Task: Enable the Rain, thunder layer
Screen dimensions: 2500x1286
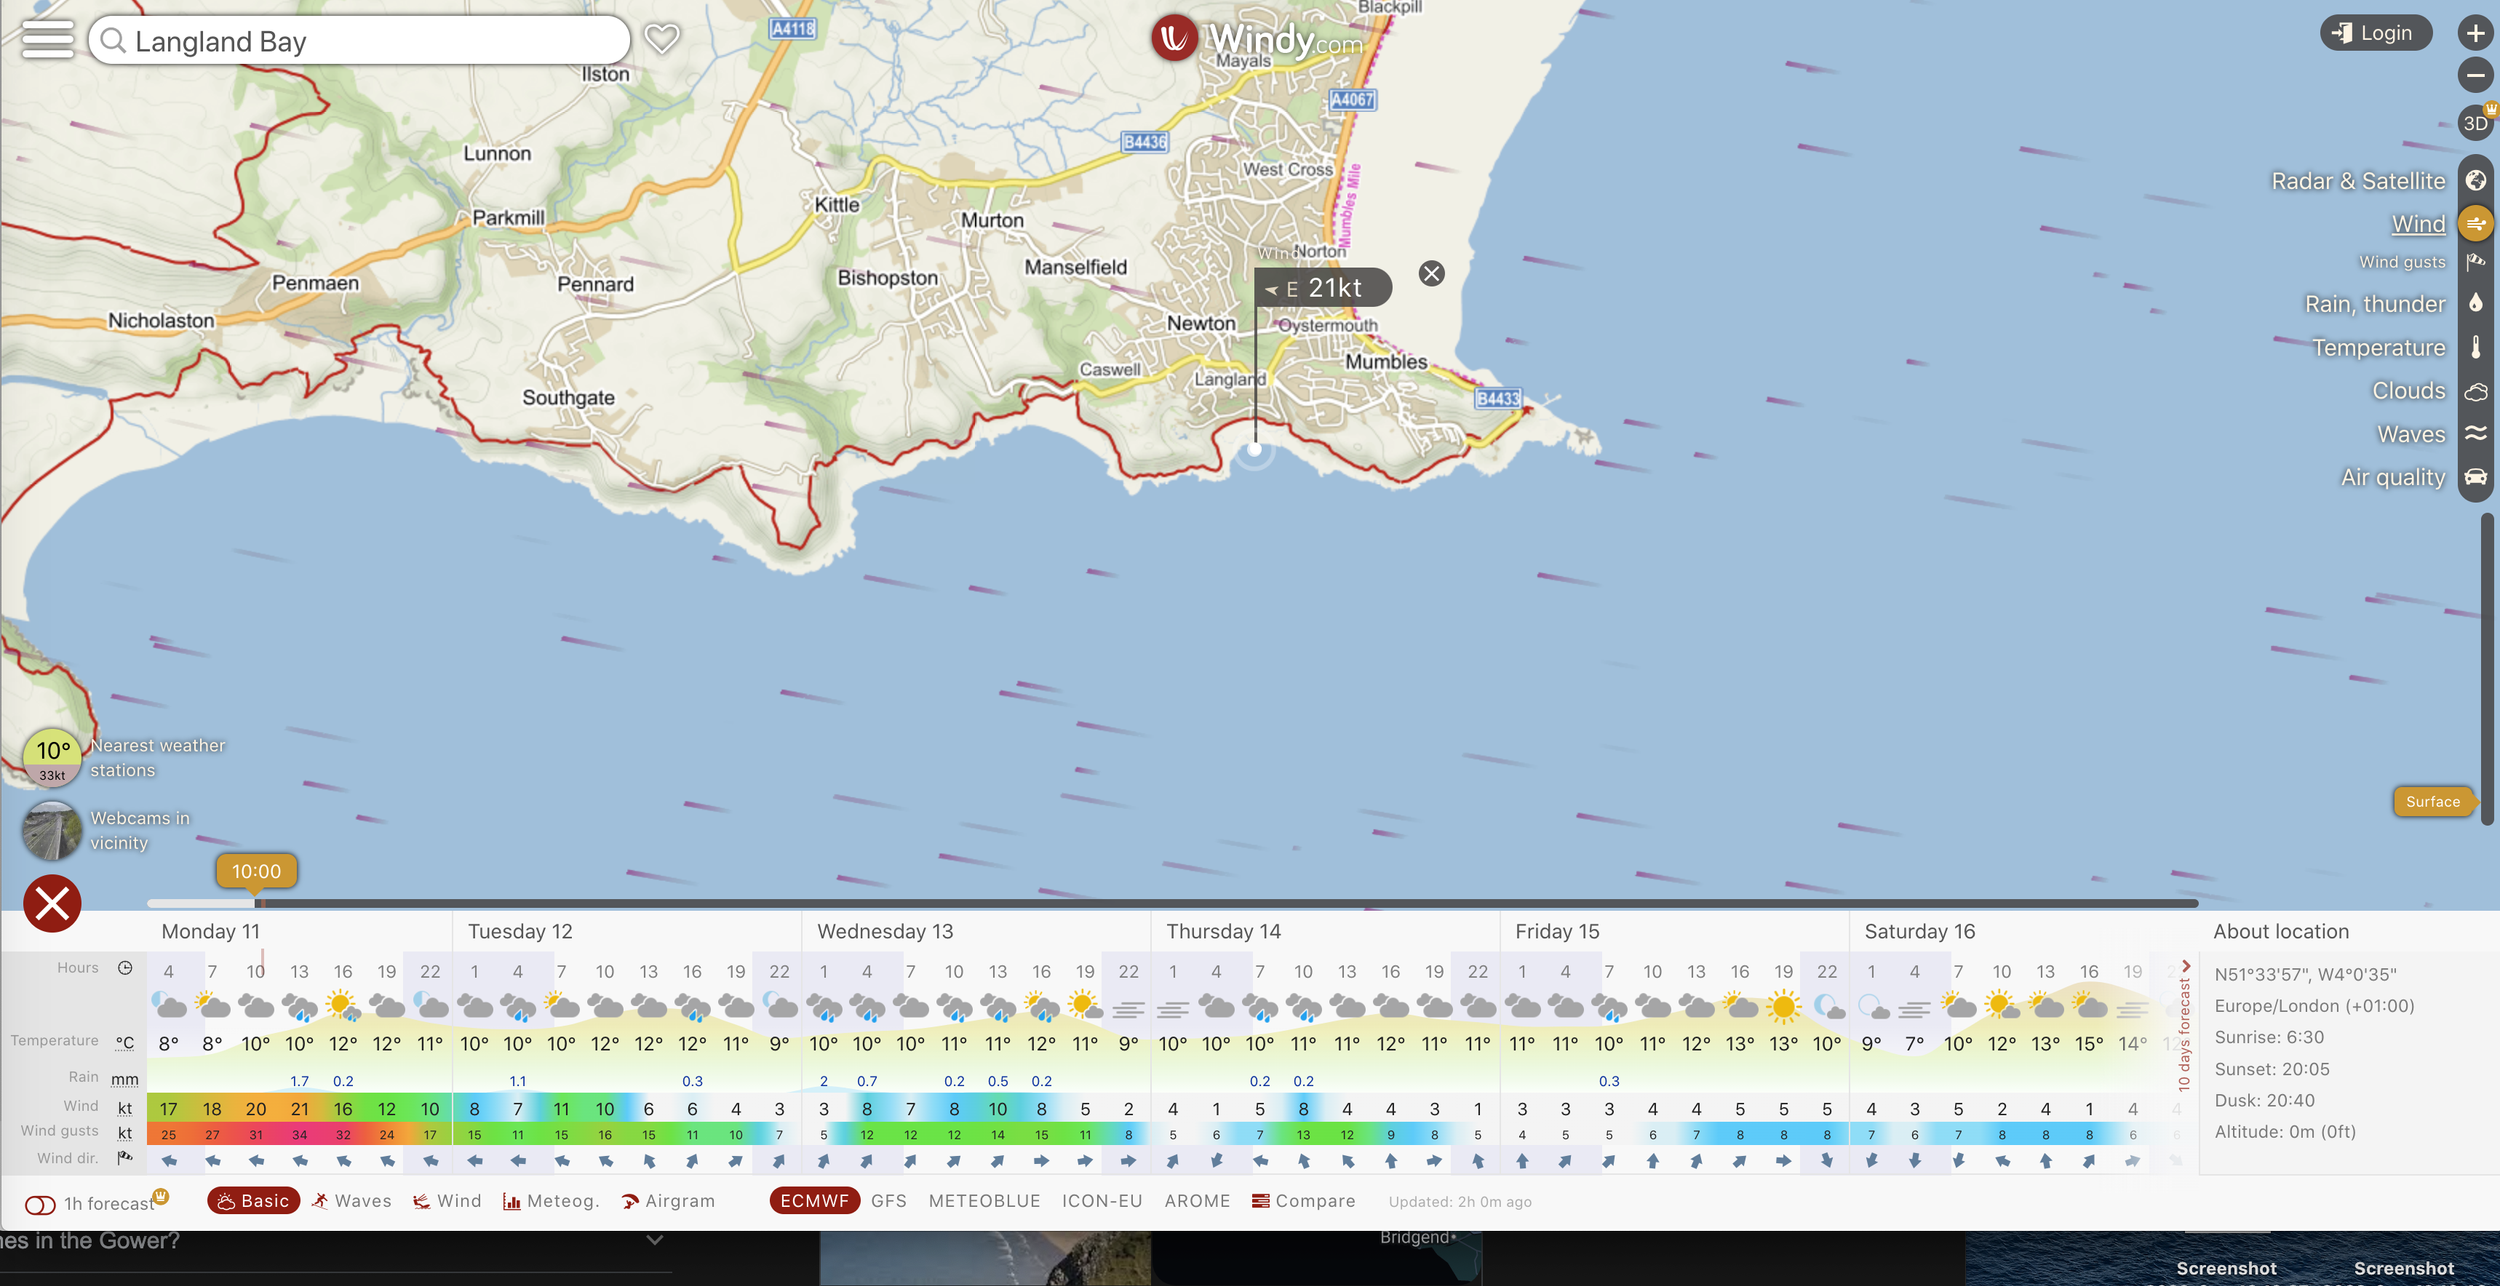Action: [x=2475, y=304]
